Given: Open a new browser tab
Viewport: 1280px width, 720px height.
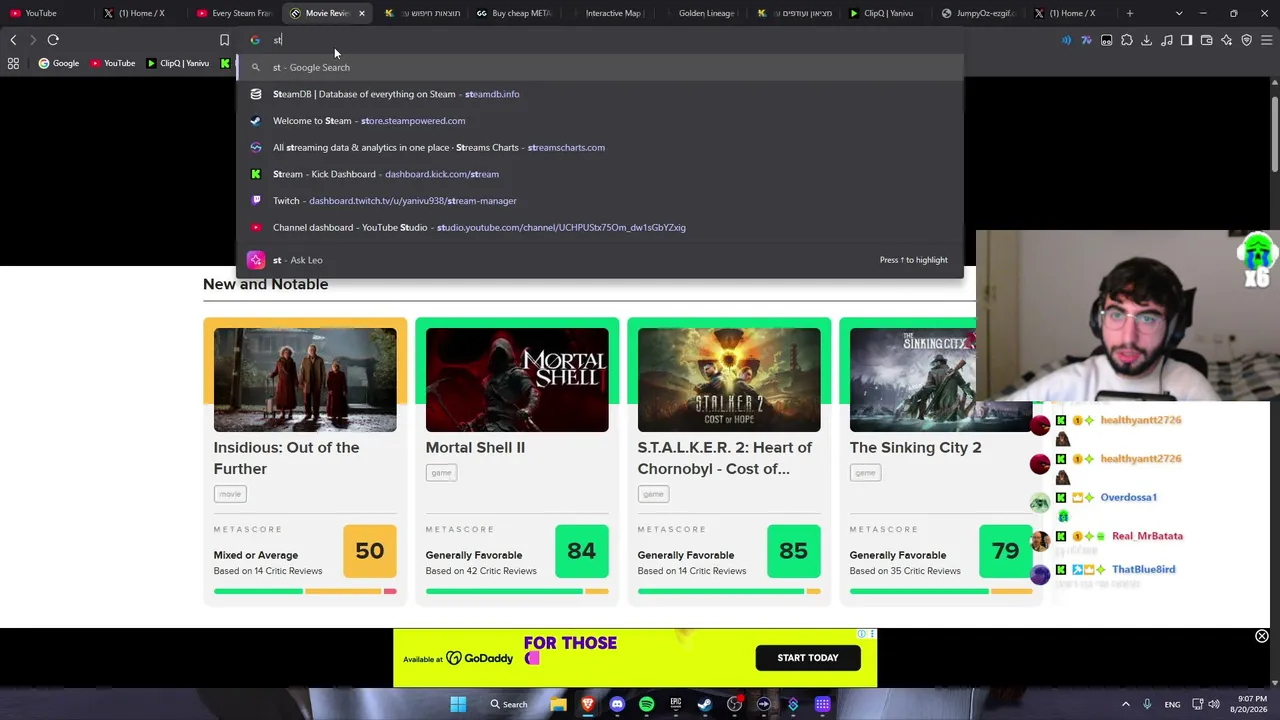Looking at the screenshot, I should (x=1130, y=13).
